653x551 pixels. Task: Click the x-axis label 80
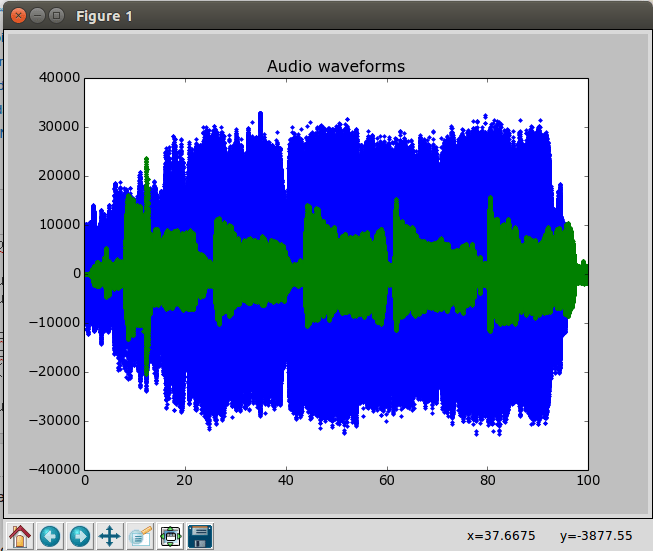coord(488,481)
